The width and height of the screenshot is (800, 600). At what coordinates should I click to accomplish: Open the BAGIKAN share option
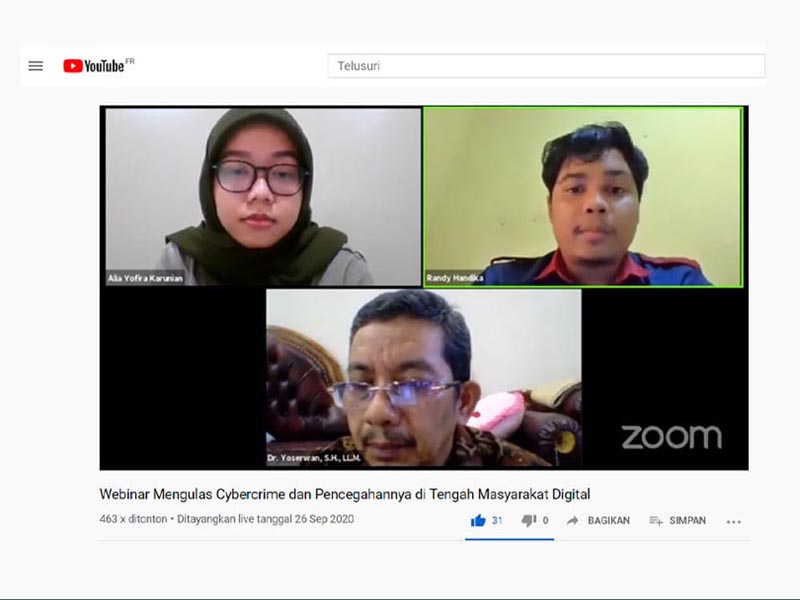point(609,520)
